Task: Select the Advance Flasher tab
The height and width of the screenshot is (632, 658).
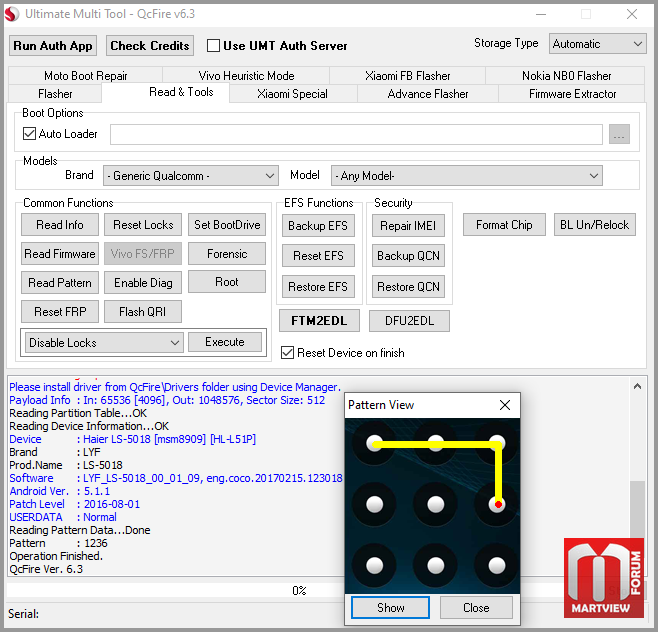Action: 428,94
